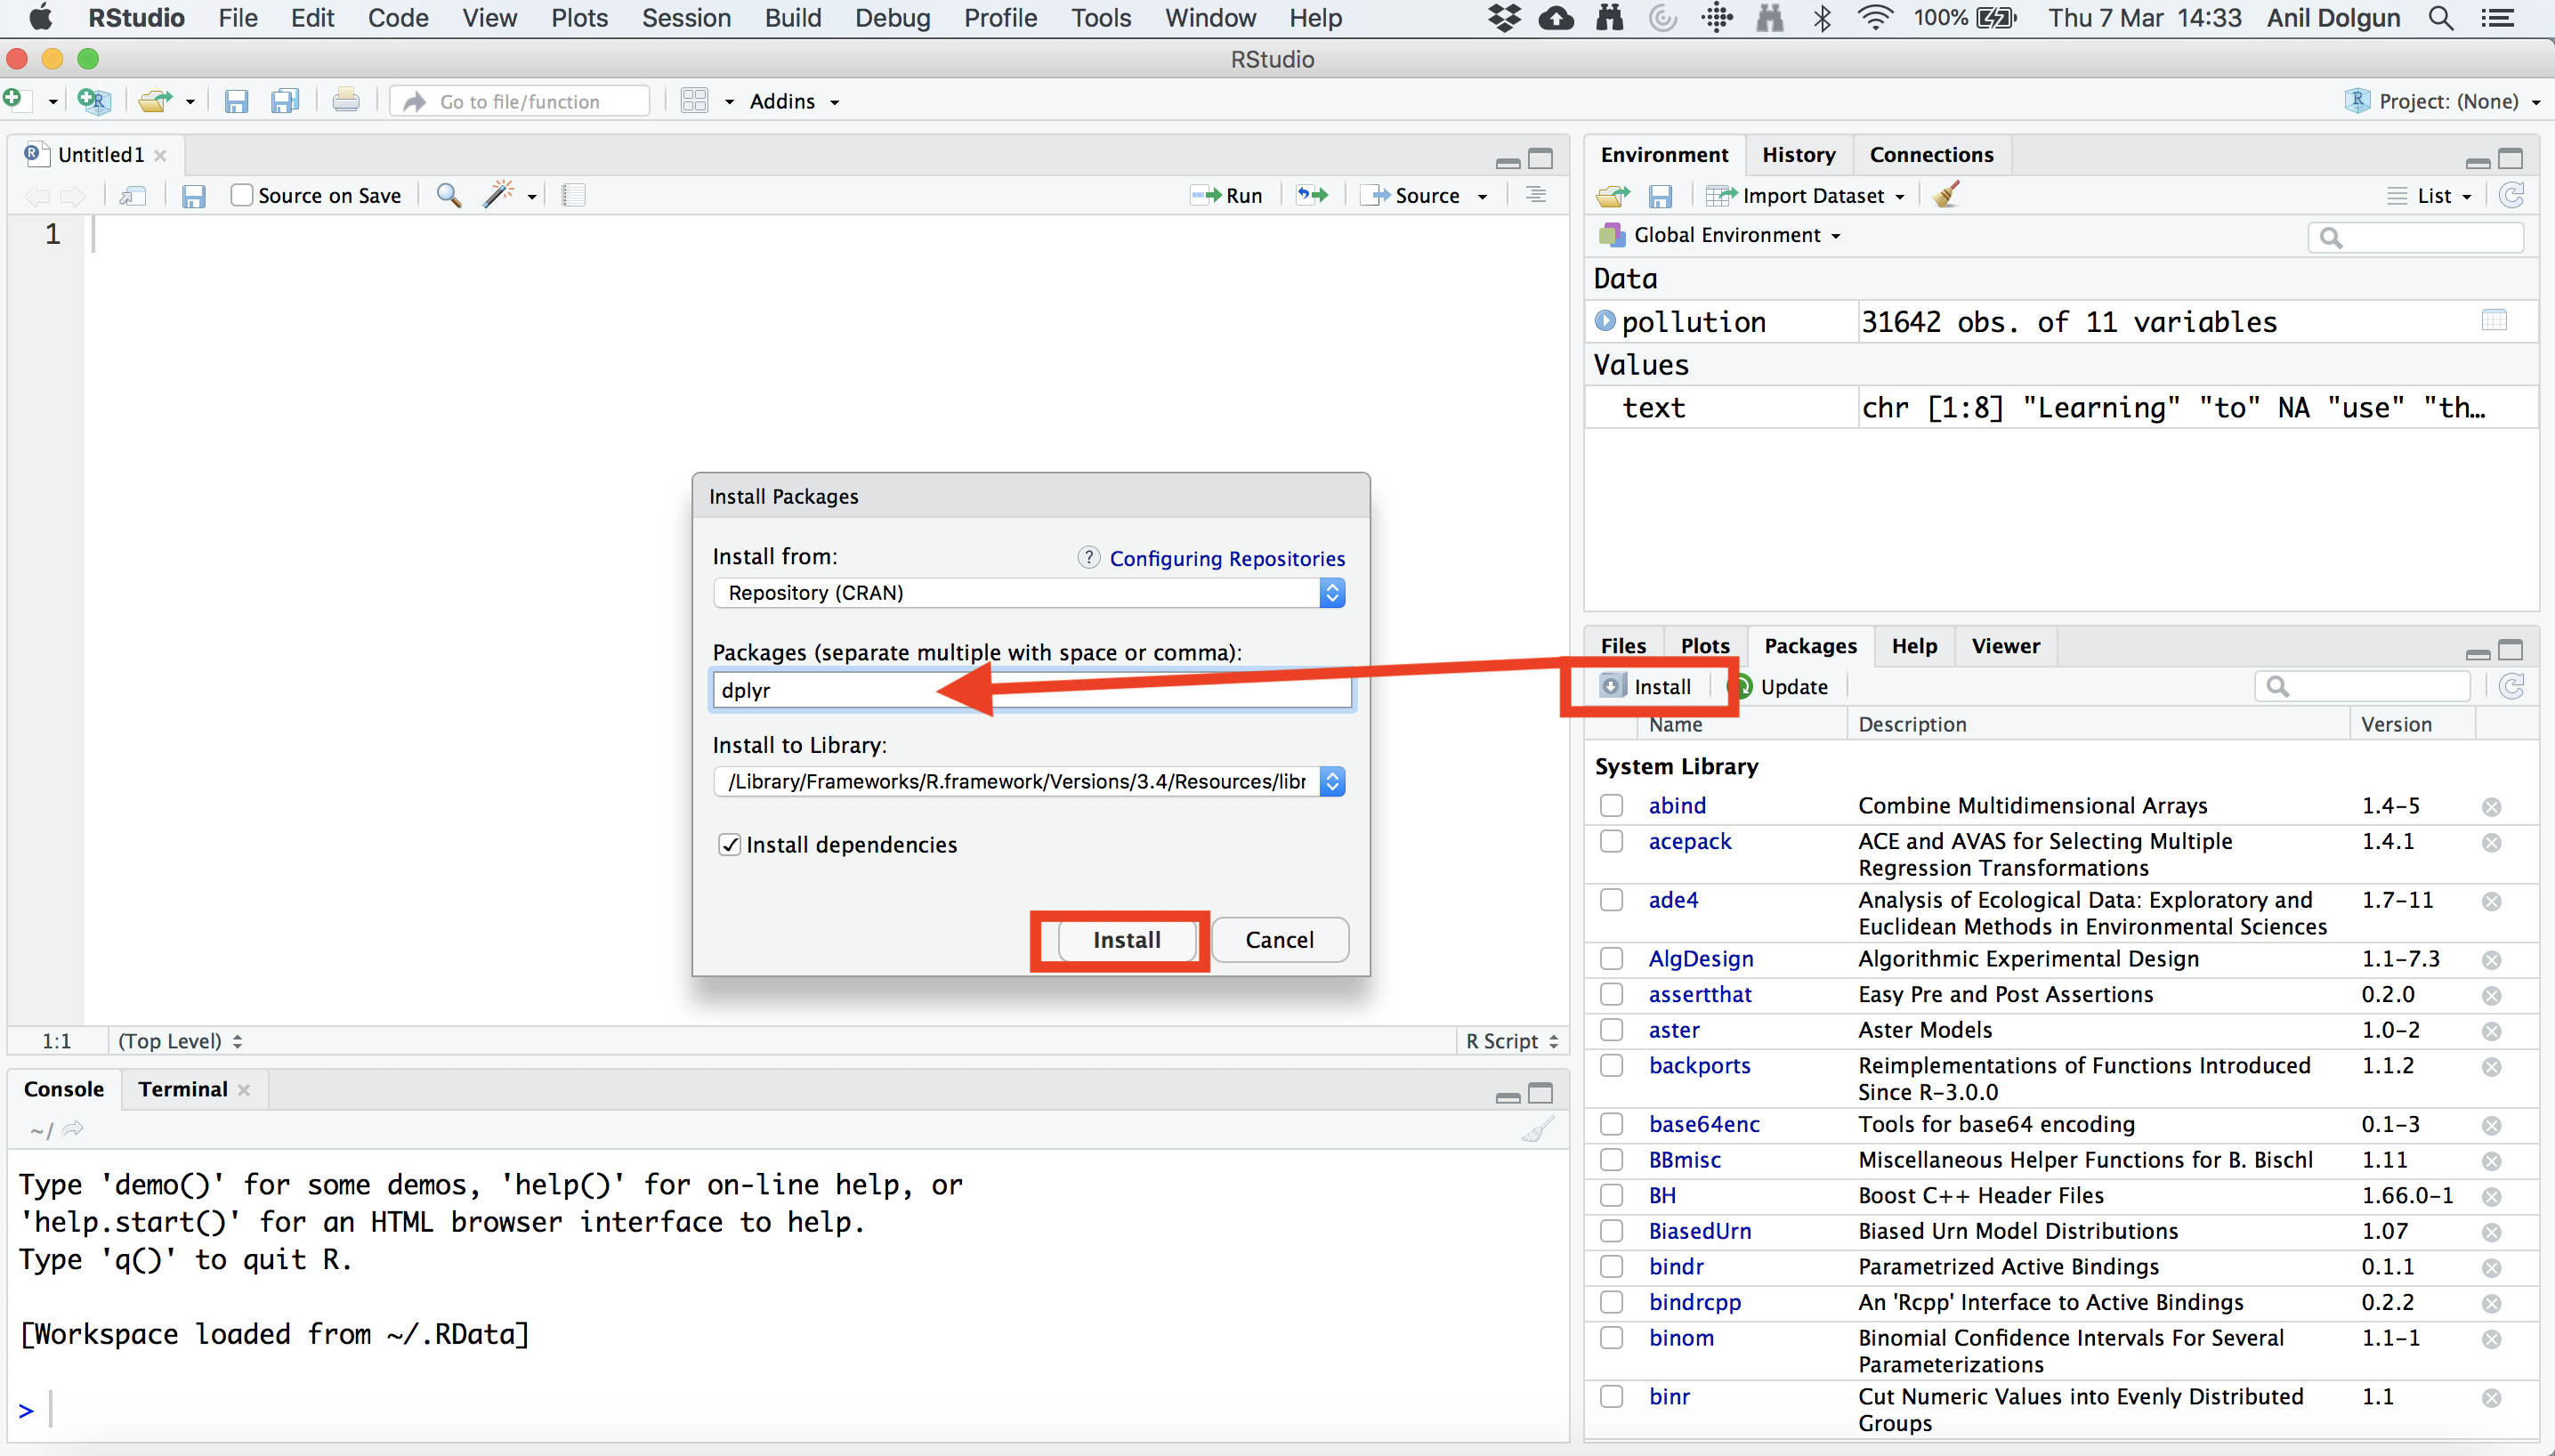Uncheck Install dependencies checkbox
2555x1456 pixels.
(730, 845)
